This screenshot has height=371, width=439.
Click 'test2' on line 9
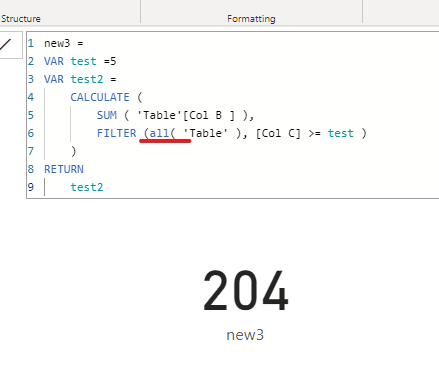[x=87, y=187]
